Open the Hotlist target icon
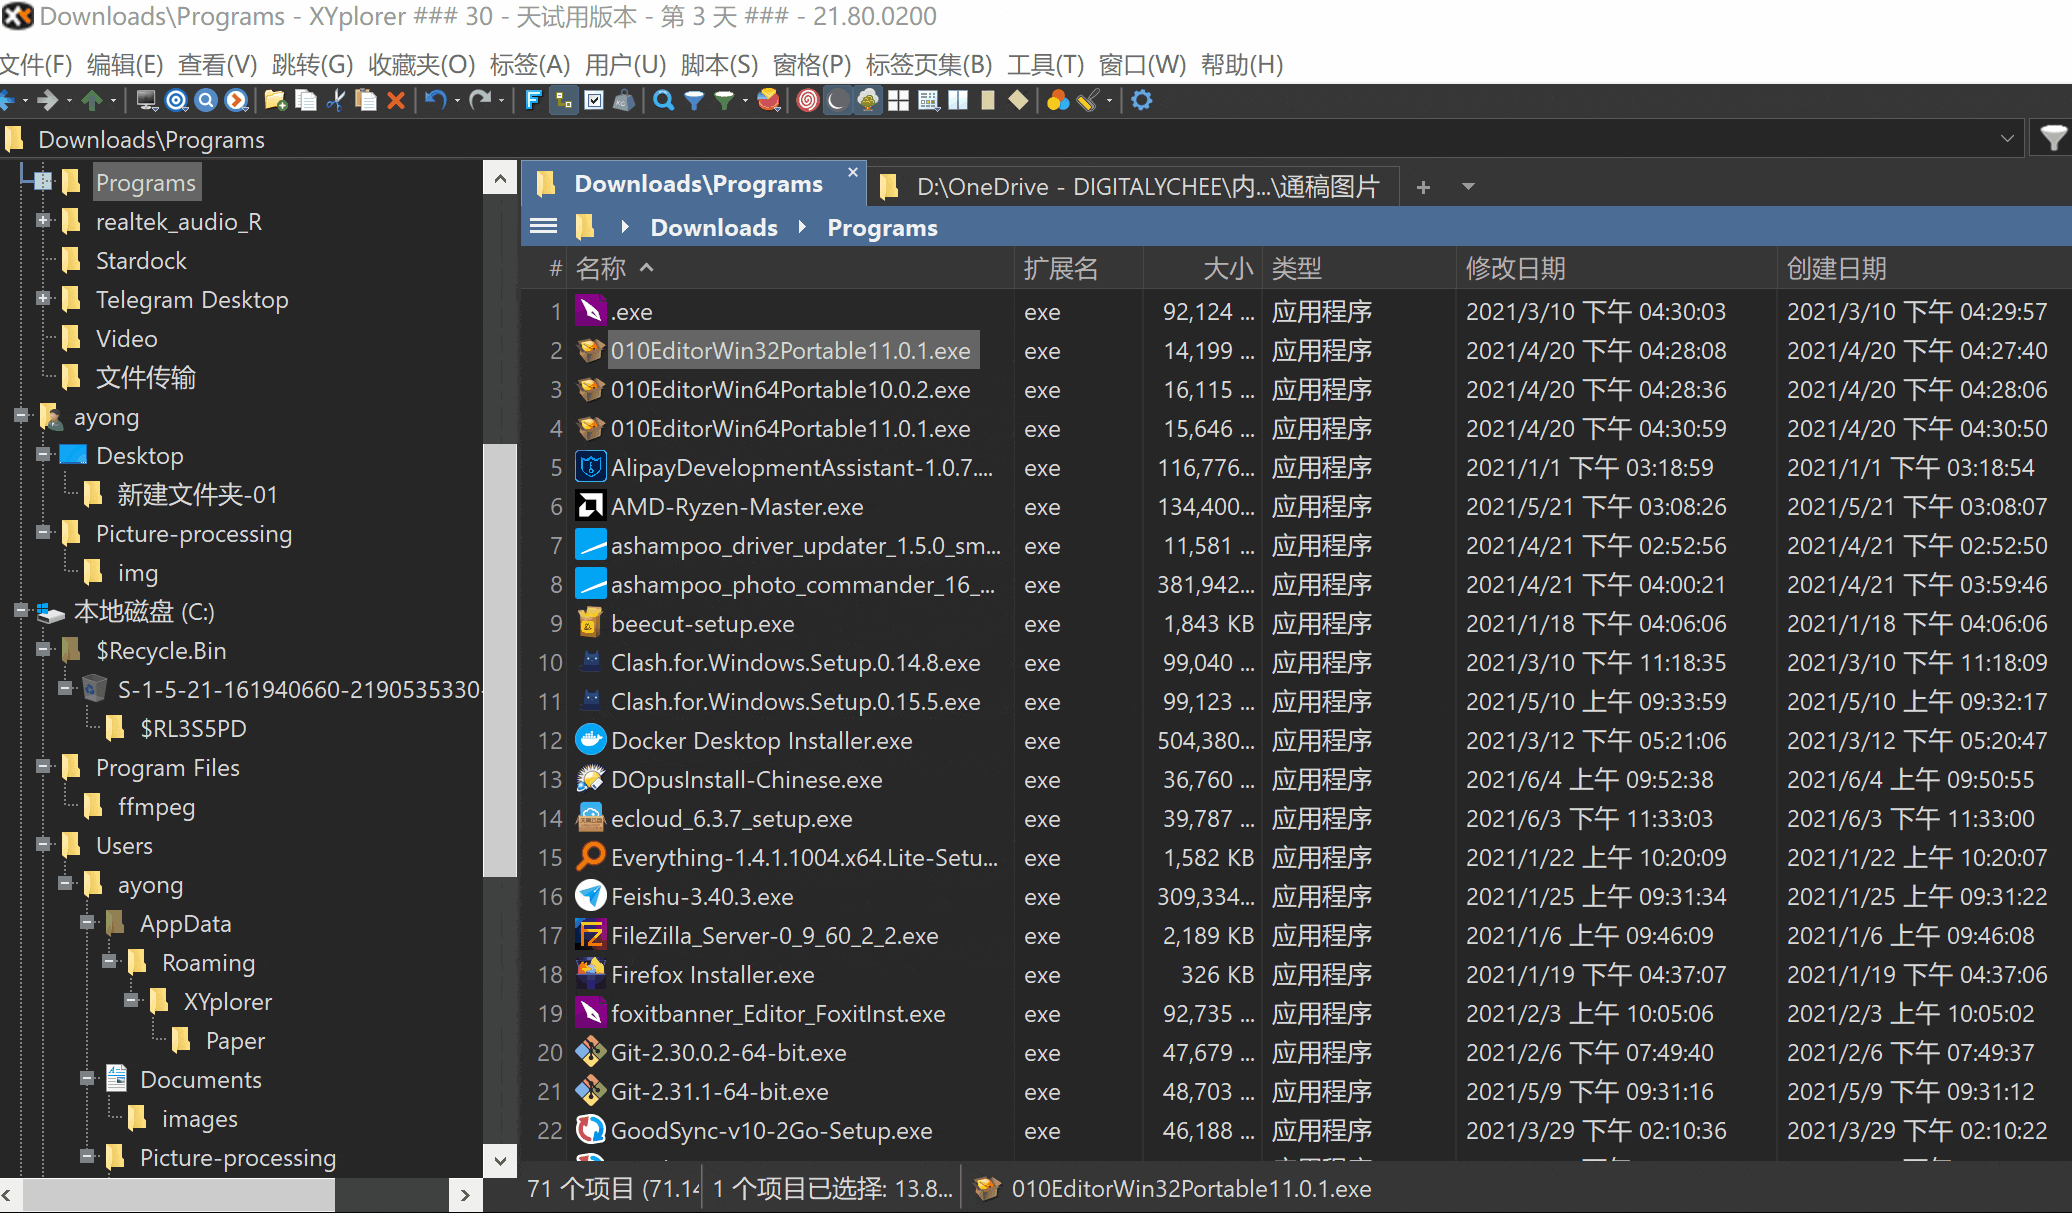 (x=177, y=100)
